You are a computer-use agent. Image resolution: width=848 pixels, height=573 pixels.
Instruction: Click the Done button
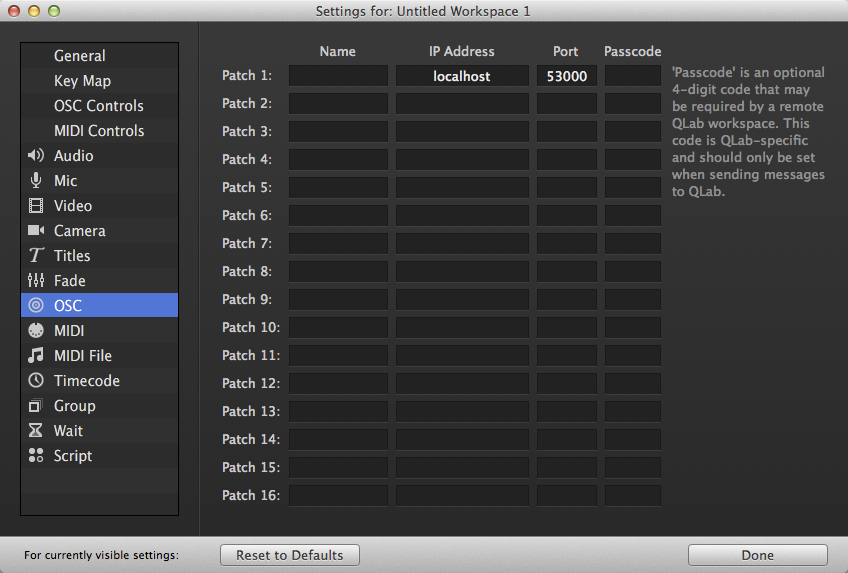click(x=757, y=555)
